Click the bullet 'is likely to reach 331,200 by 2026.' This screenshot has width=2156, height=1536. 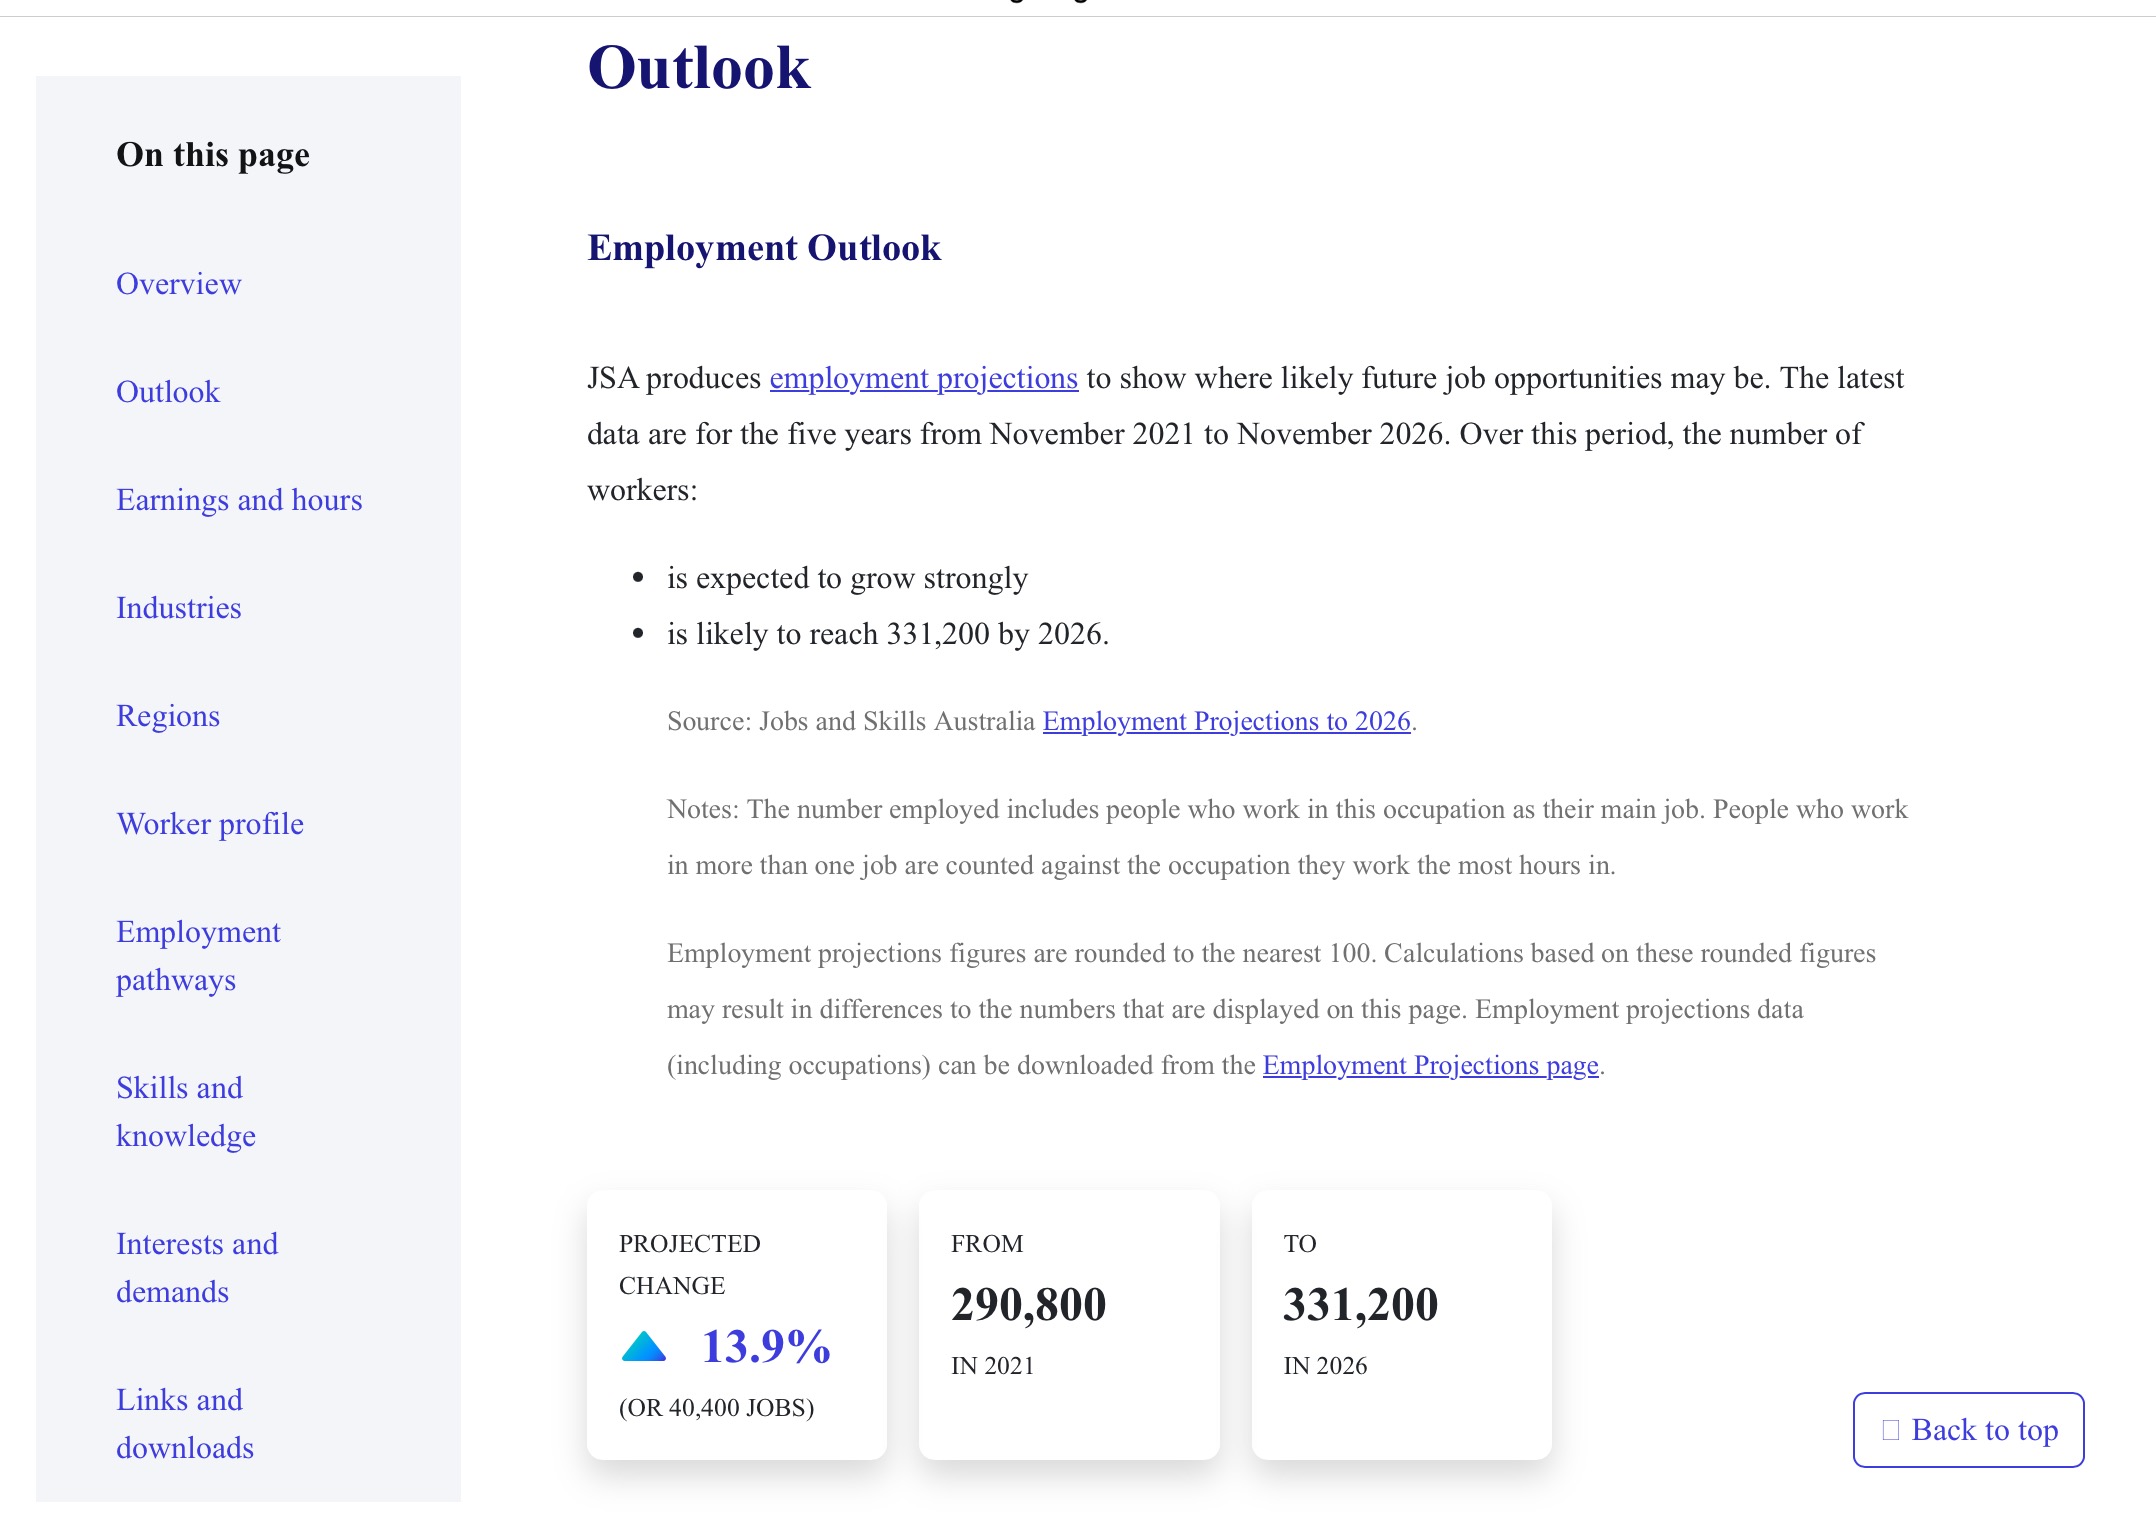[888, 634]
